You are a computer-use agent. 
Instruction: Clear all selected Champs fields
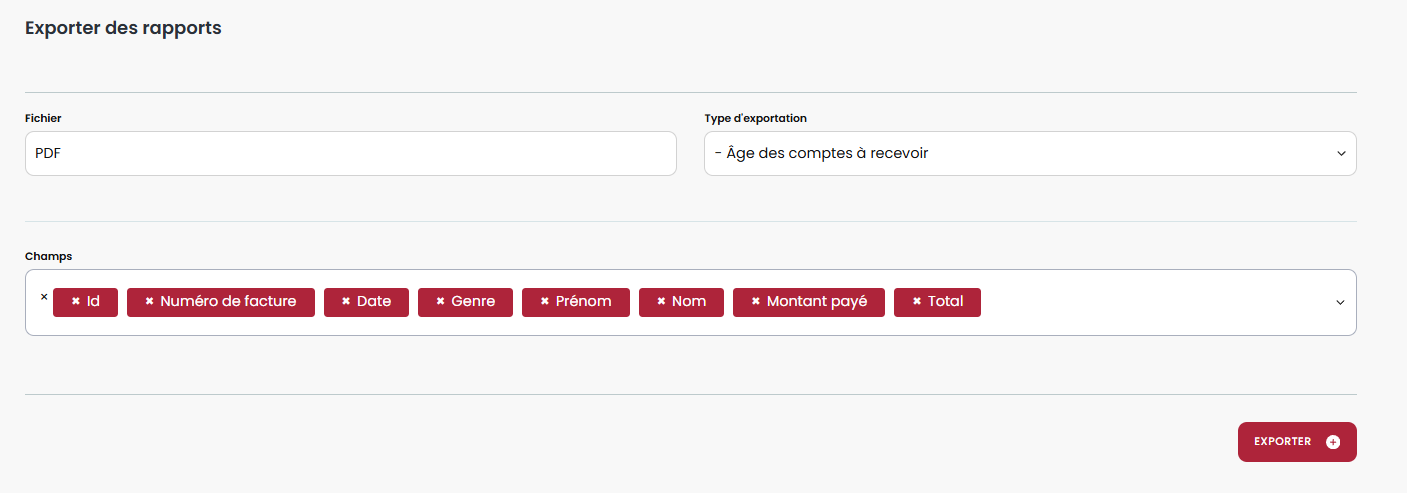pos(43,297)
